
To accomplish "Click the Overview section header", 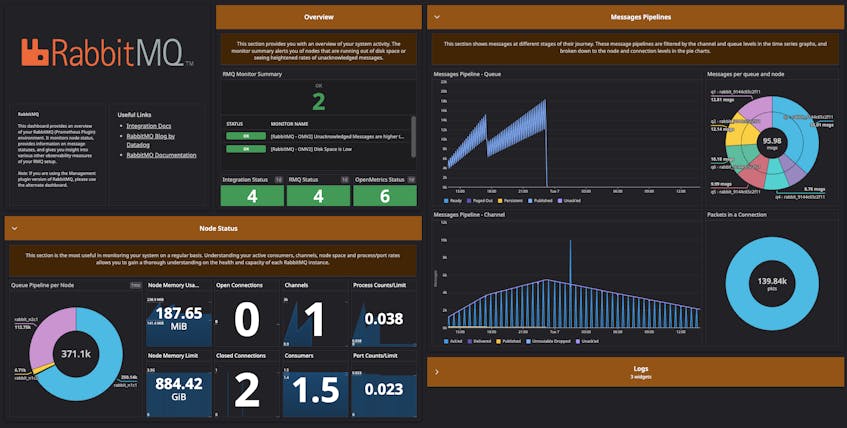I will (x=319, y=17).
